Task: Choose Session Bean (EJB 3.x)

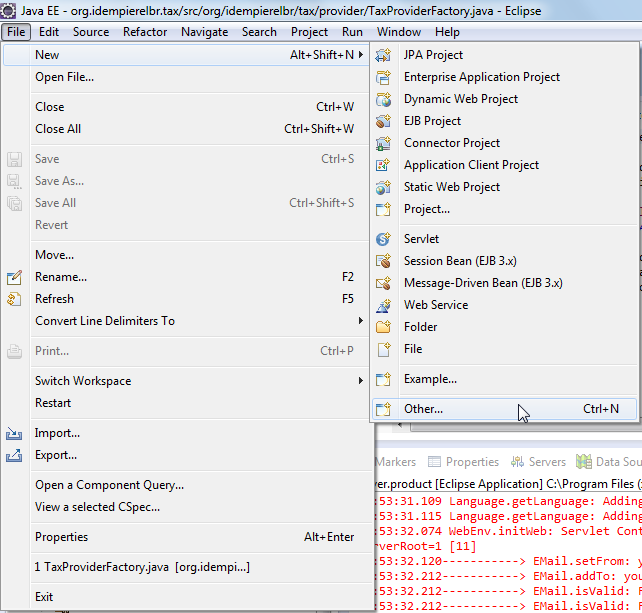Action: [460, 261]
